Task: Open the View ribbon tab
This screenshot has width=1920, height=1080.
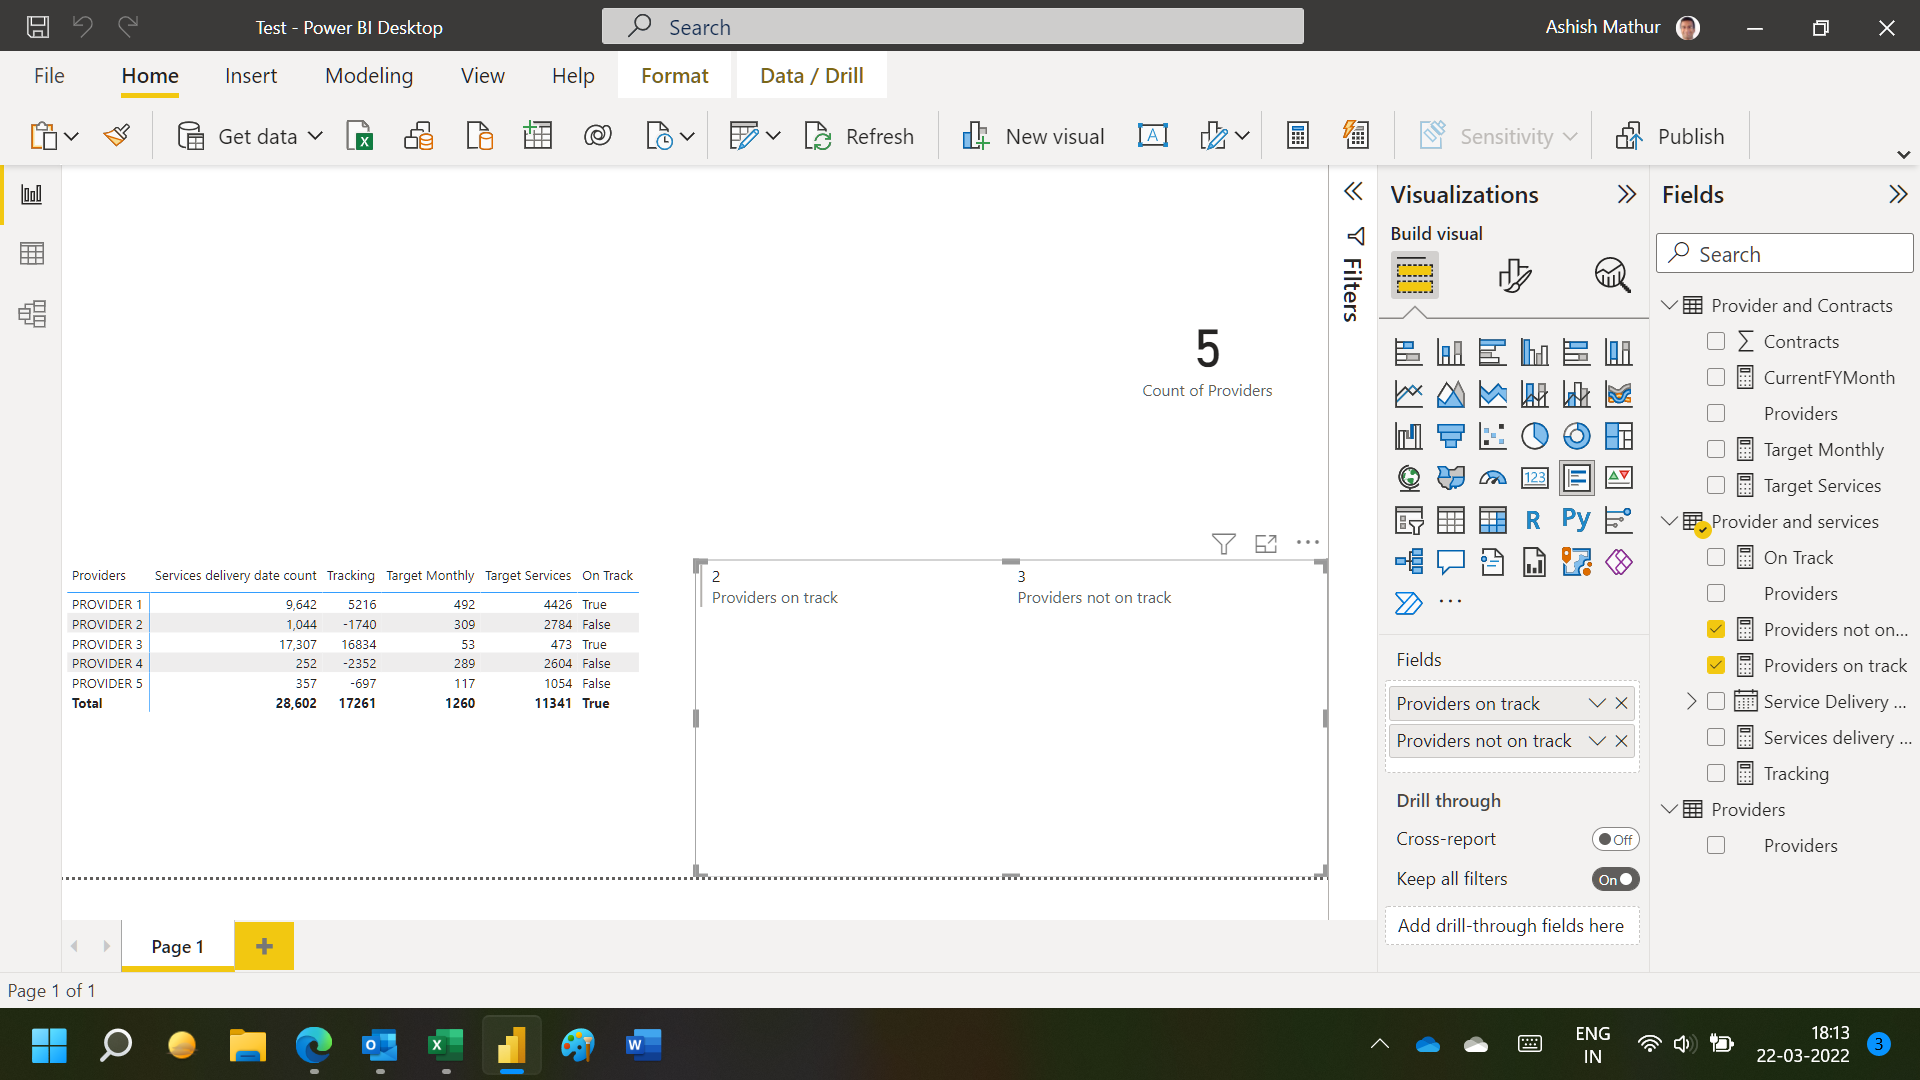Action: pyautogui.click(x=483, y=76)
